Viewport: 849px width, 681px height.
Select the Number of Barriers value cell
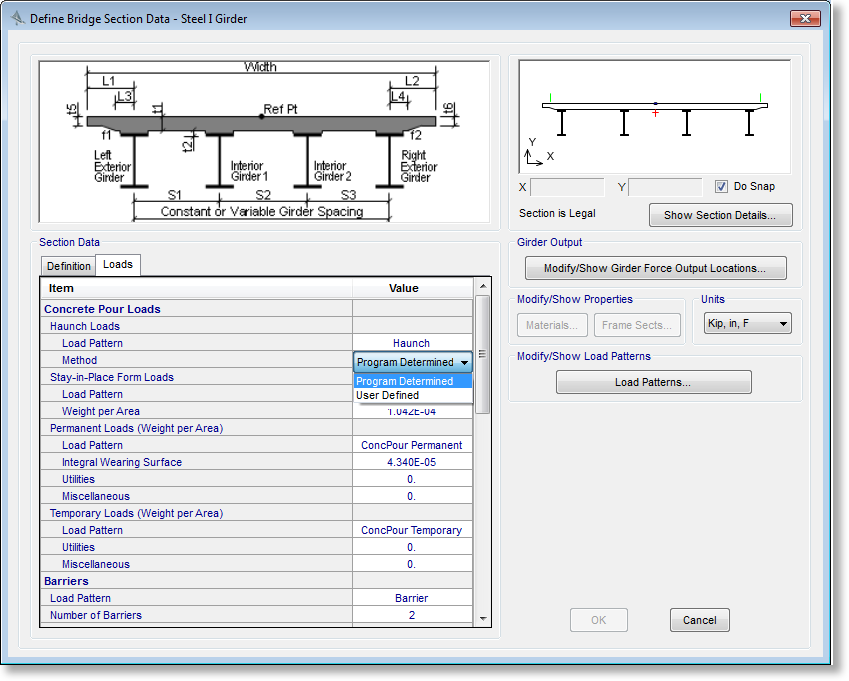pyautogui.click(x=412, y=615)
